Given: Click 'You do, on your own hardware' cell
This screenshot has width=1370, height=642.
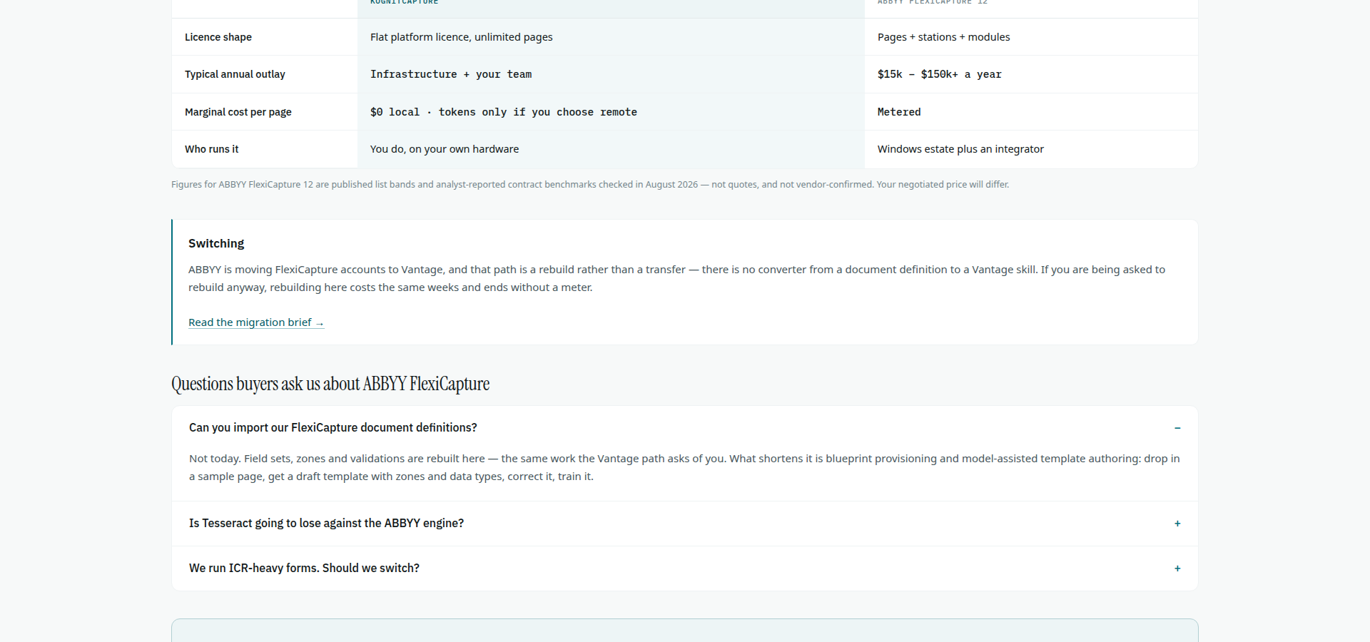Looking at the screenshot, I should [x=611, y=149].
